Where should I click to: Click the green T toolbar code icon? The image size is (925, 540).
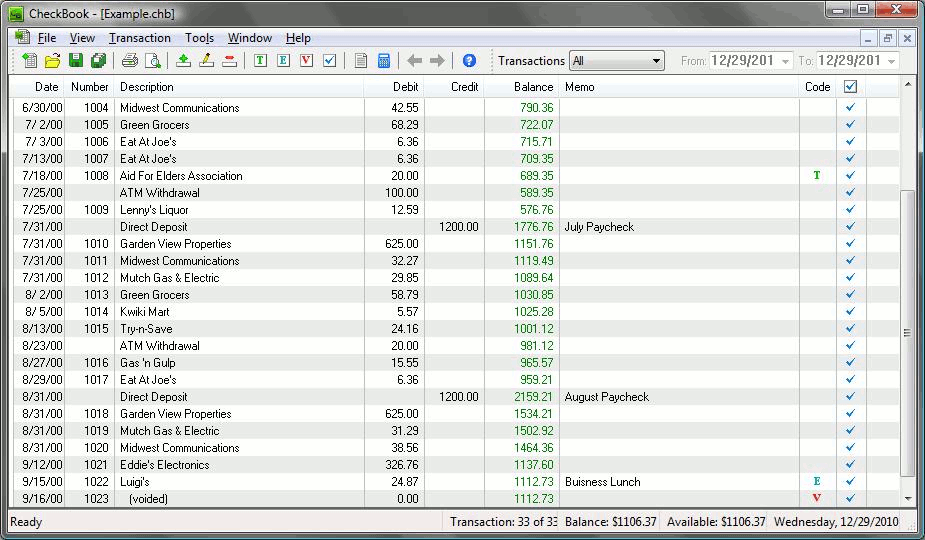click(260, 60)
